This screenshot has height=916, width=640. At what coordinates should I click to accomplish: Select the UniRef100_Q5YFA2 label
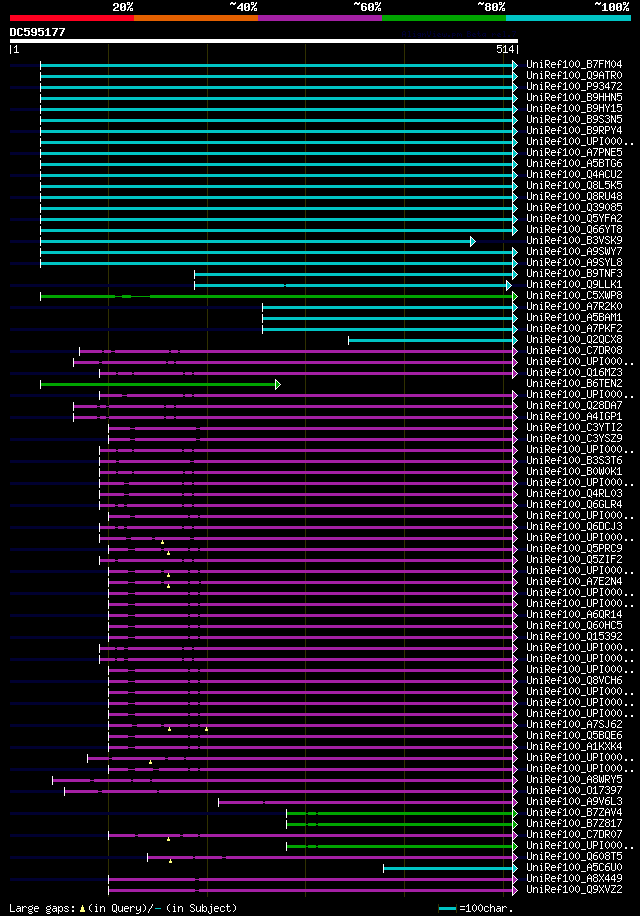pyautogui.click(x=574, y=218)
